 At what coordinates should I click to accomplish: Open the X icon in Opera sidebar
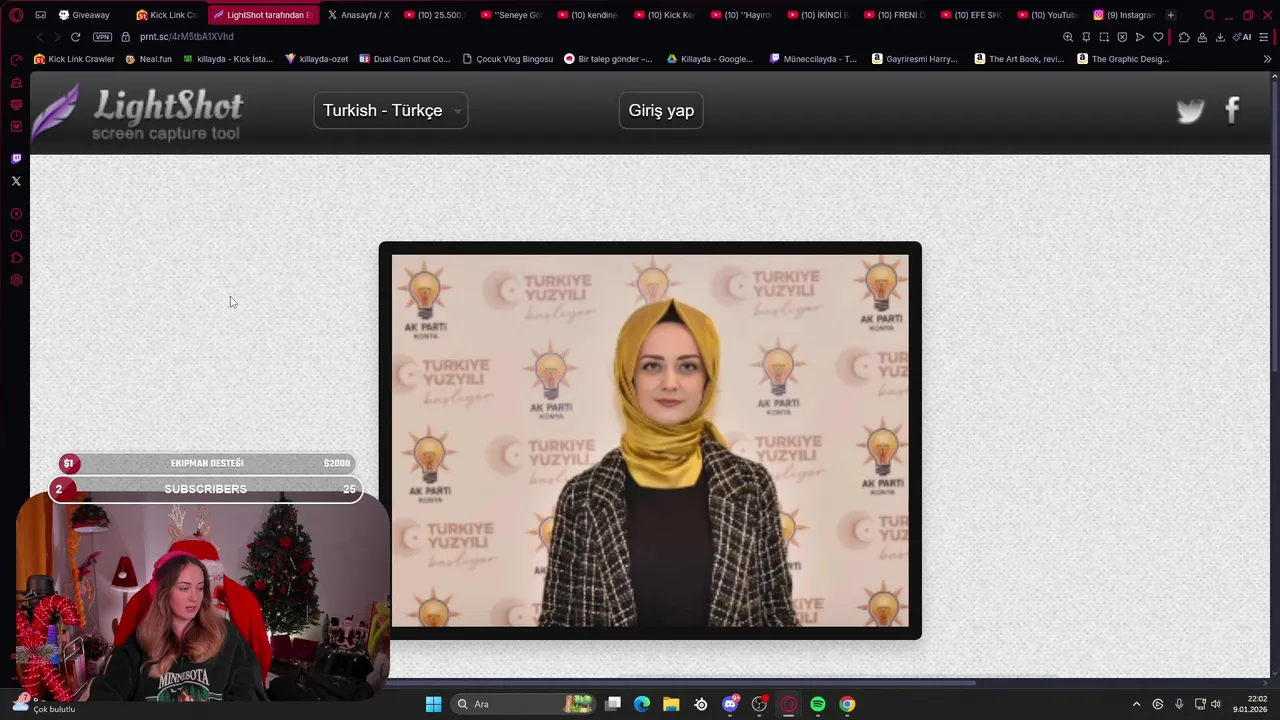pos(16,181)
